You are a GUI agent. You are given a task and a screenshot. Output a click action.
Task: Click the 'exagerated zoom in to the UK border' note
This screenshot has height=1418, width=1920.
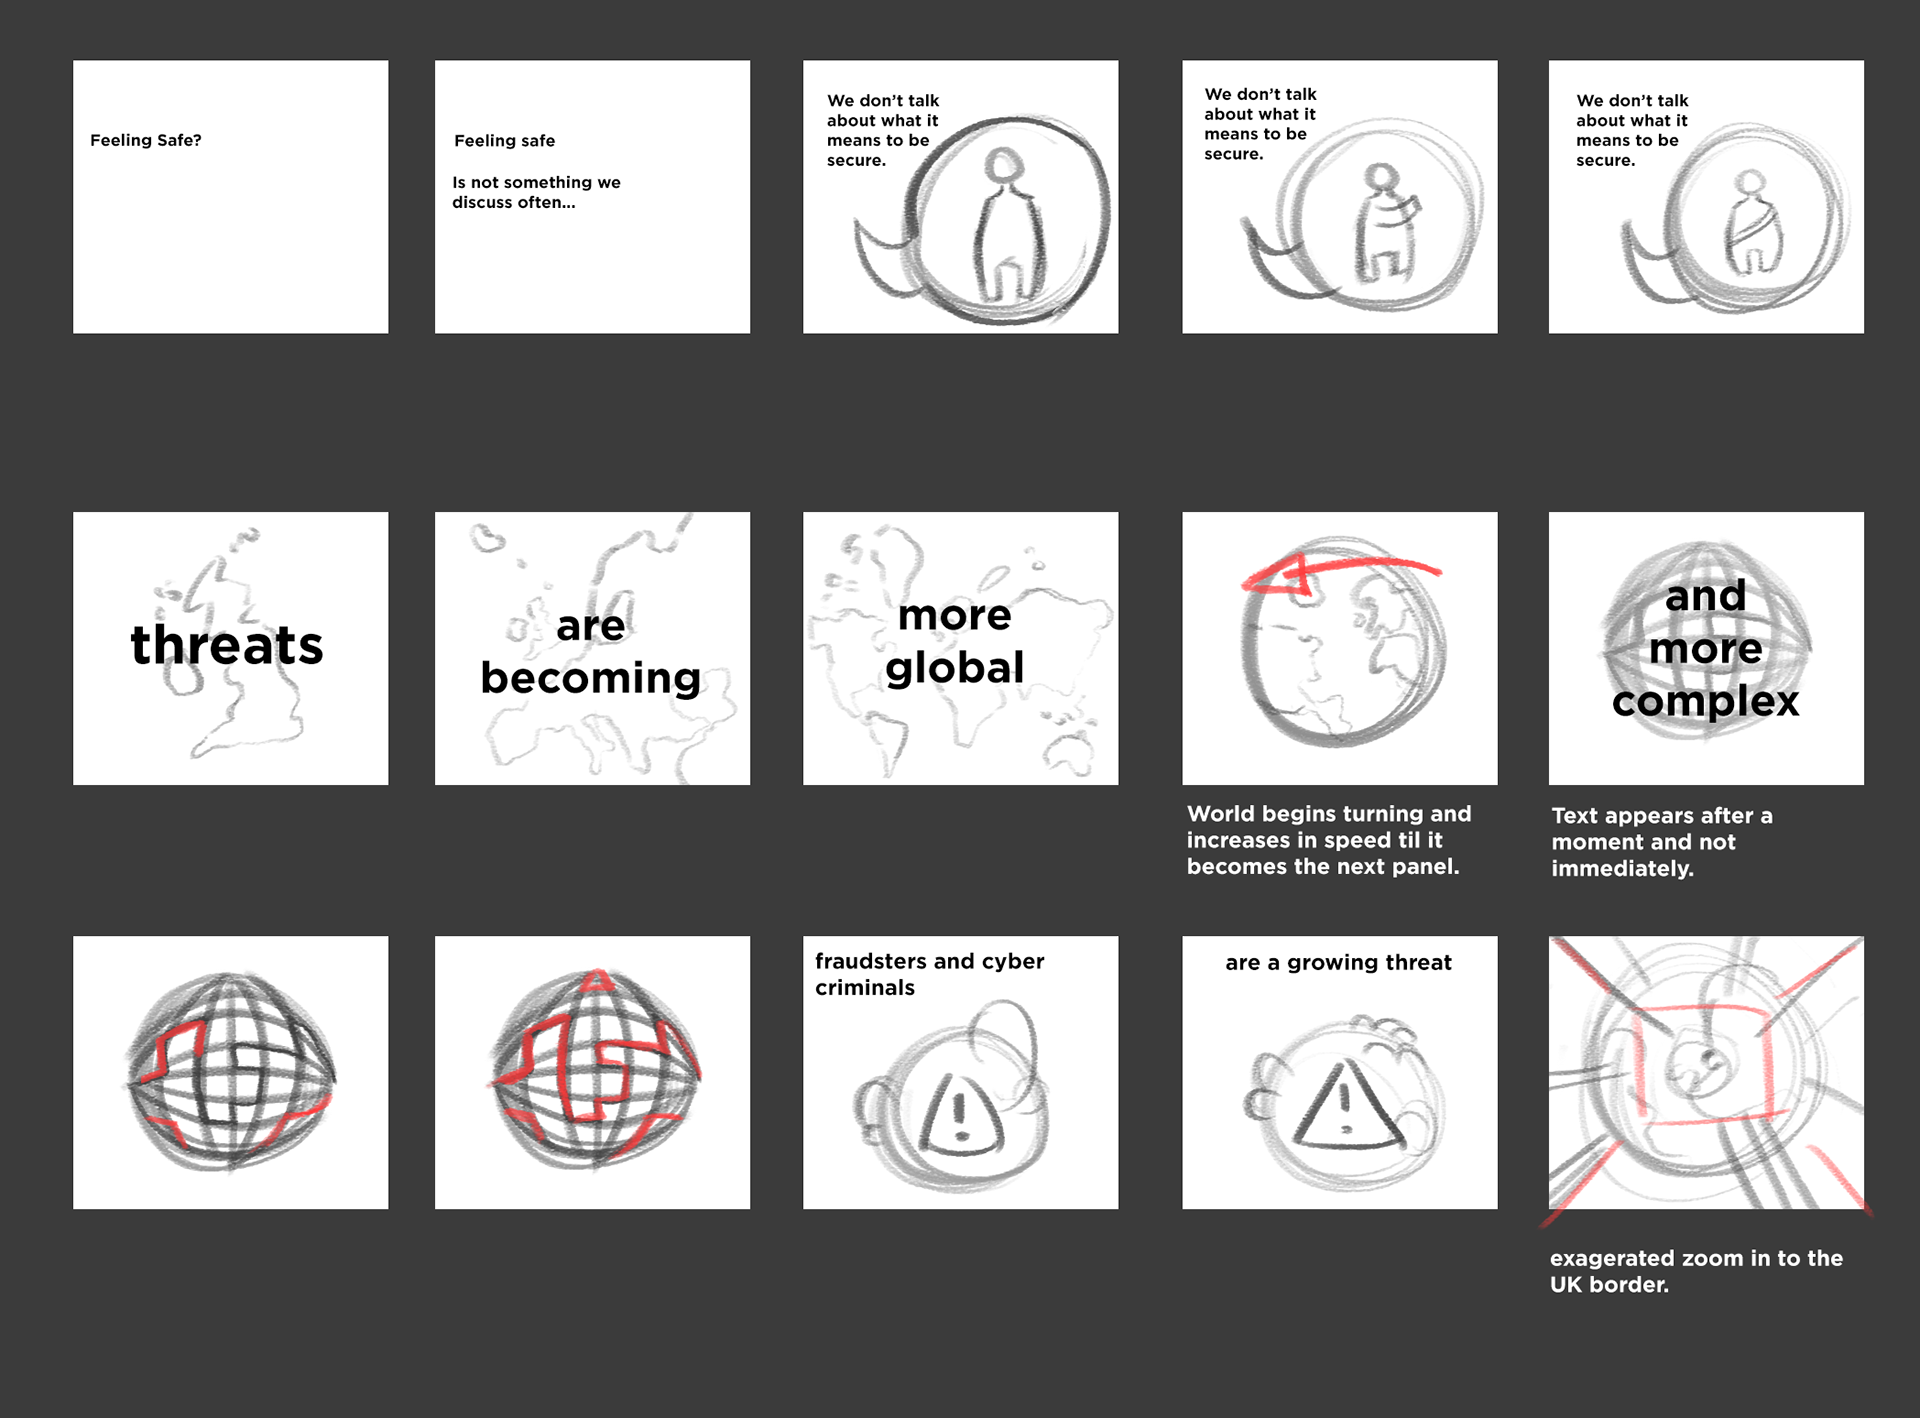(1696, 1271)
